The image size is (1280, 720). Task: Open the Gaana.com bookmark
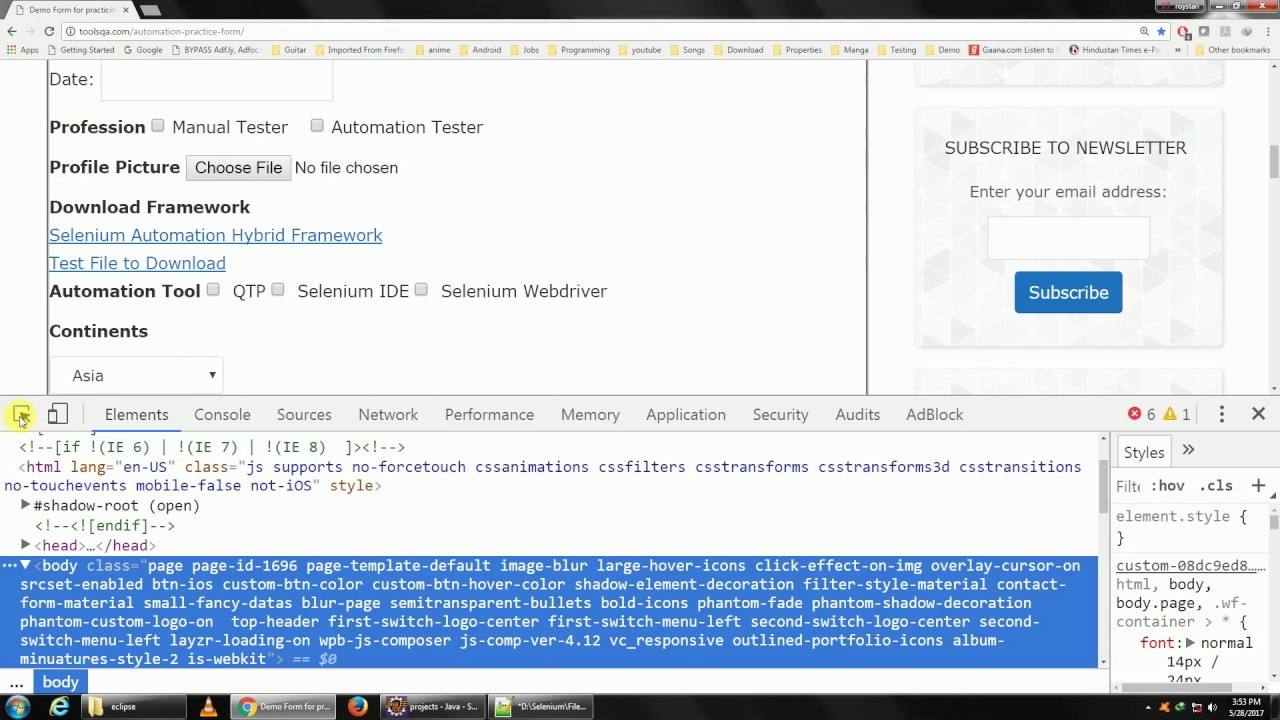coord(1012,50)
